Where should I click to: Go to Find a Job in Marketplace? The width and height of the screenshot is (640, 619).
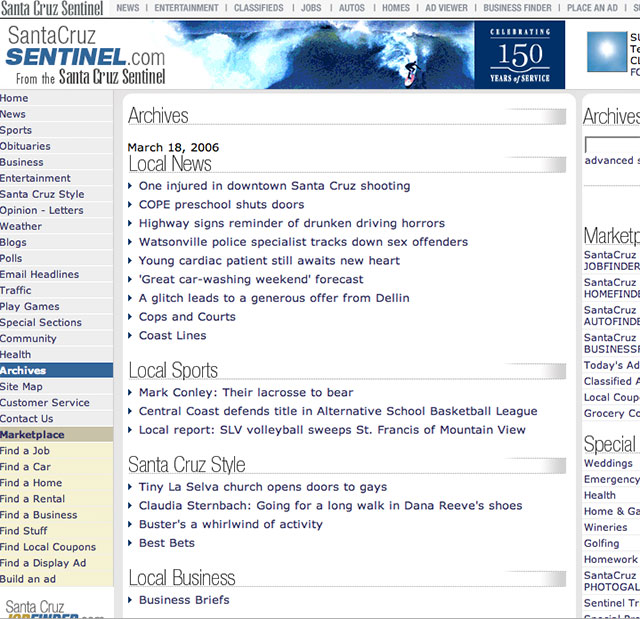(x=25, y=451)
